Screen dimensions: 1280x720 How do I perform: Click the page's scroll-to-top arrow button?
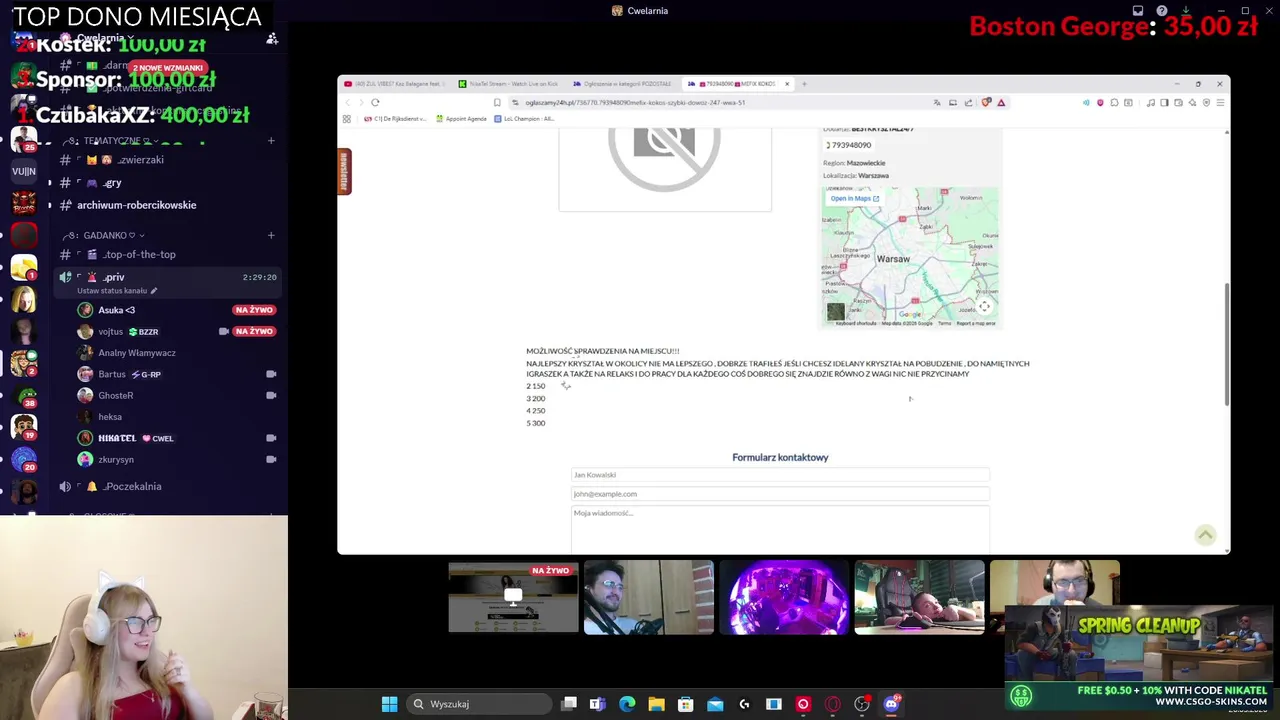(1205, 535)
